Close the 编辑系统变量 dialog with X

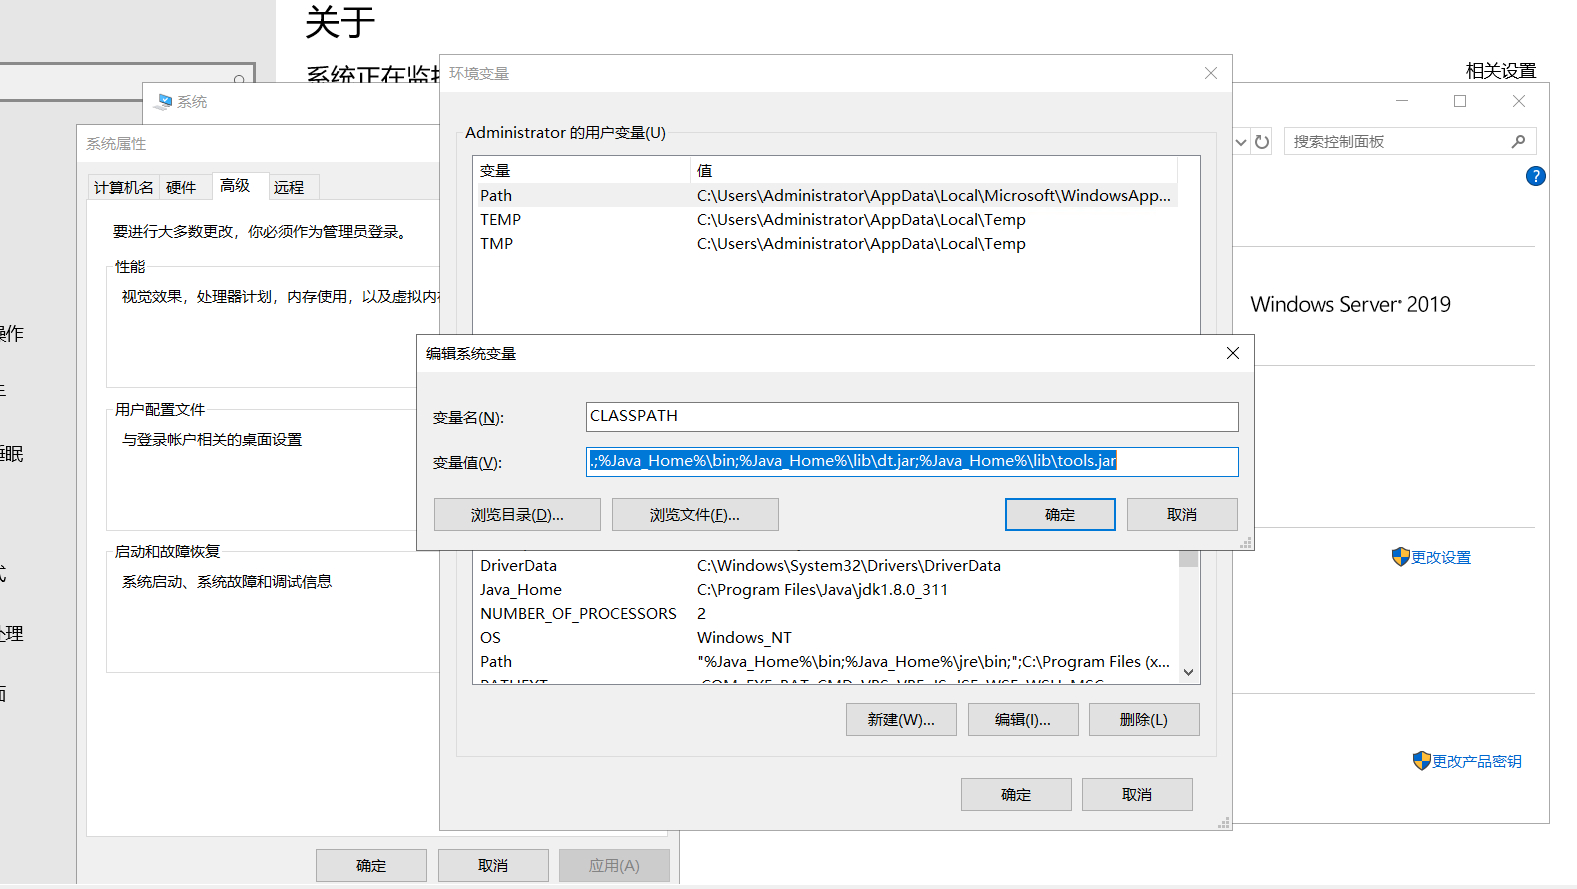pos(1233,353)
